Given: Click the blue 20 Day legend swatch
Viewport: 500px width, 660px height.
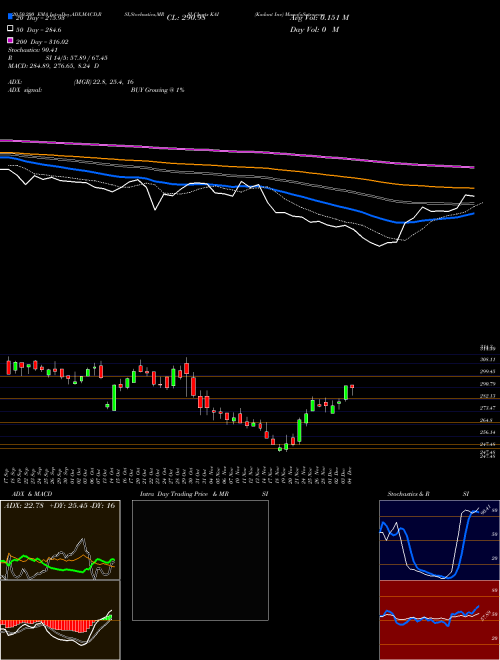Looking at the screenshot, I should [x=10, y=18].
